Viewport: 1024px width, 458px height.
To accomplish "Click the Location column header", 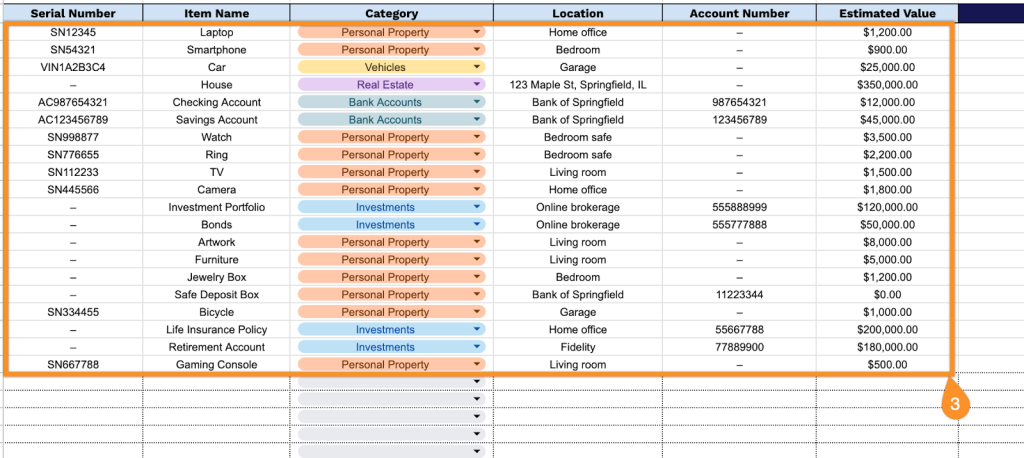I will [577, 13].
